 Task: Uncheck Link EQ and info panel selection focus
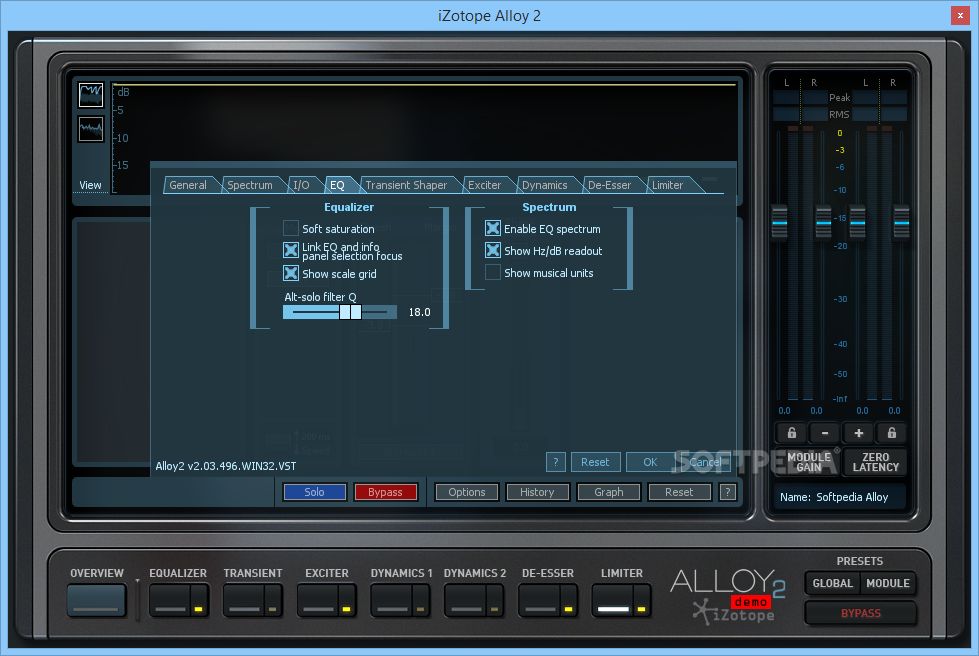point(291,250)
